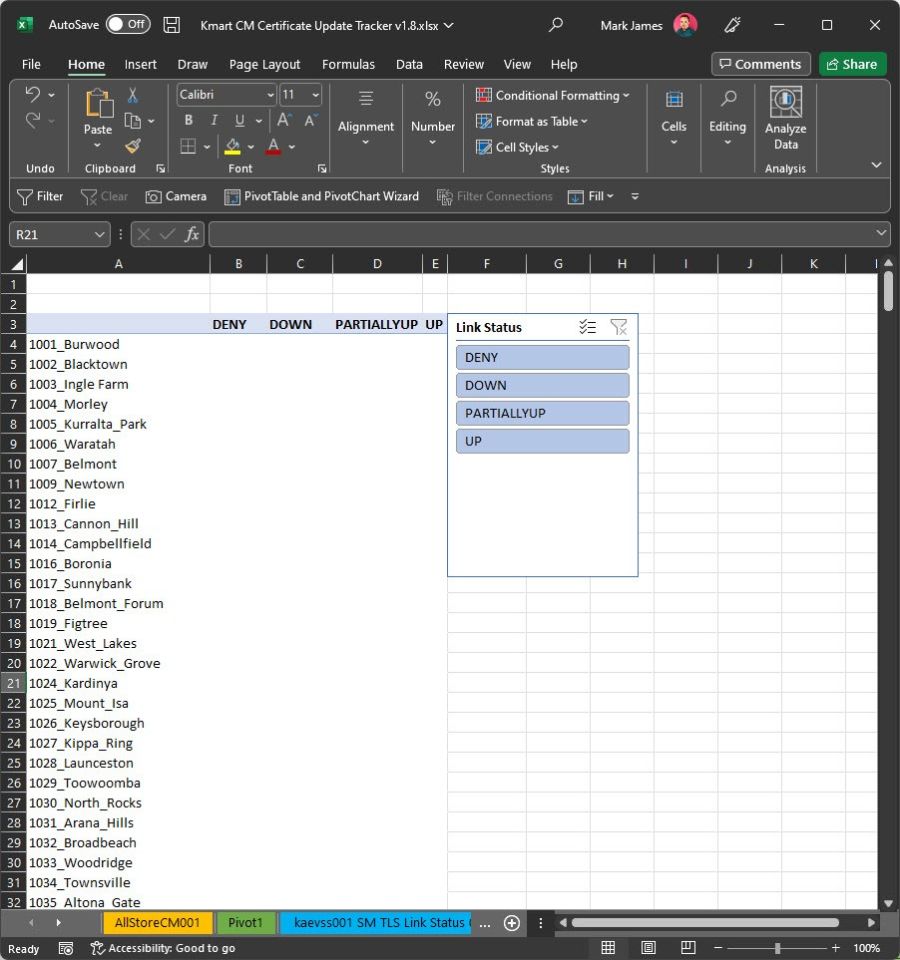Click the Insert Function fx icon
Image resolution: width=900 pixels, height=960 pixels.
pyautogui.click(x=192, y=234)
